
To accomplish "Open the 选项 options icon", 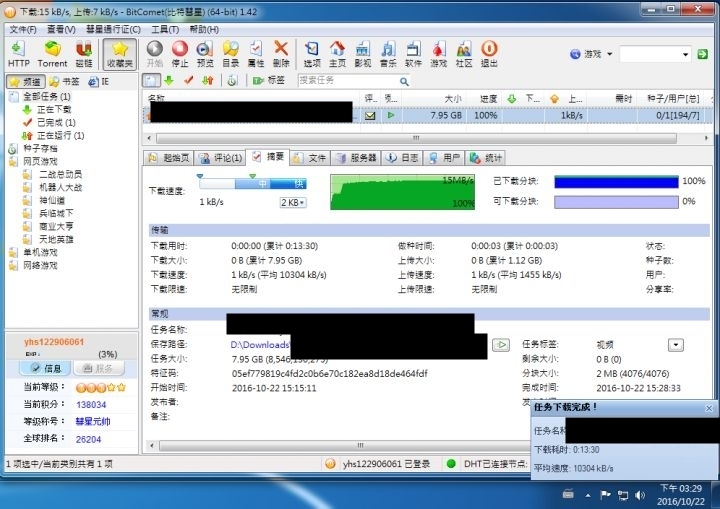I will click(312, 54).
